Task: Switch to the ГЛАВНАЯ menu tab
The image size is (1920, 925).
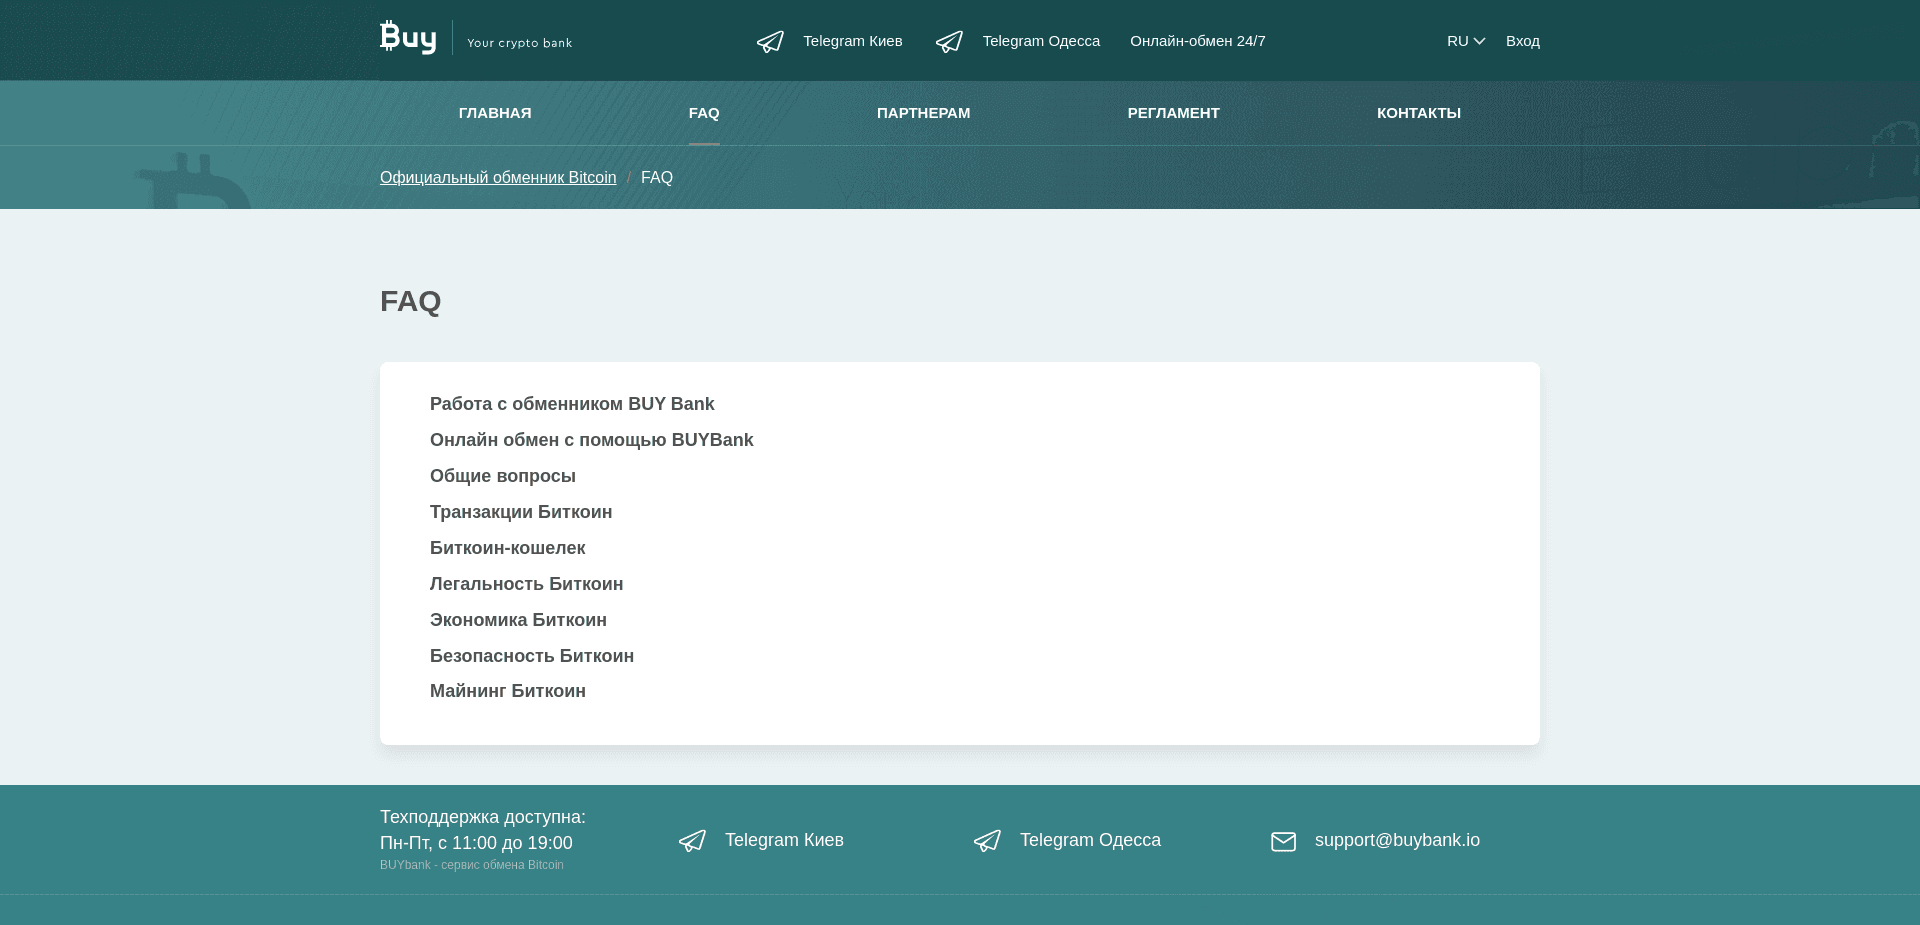Action: 494,113
